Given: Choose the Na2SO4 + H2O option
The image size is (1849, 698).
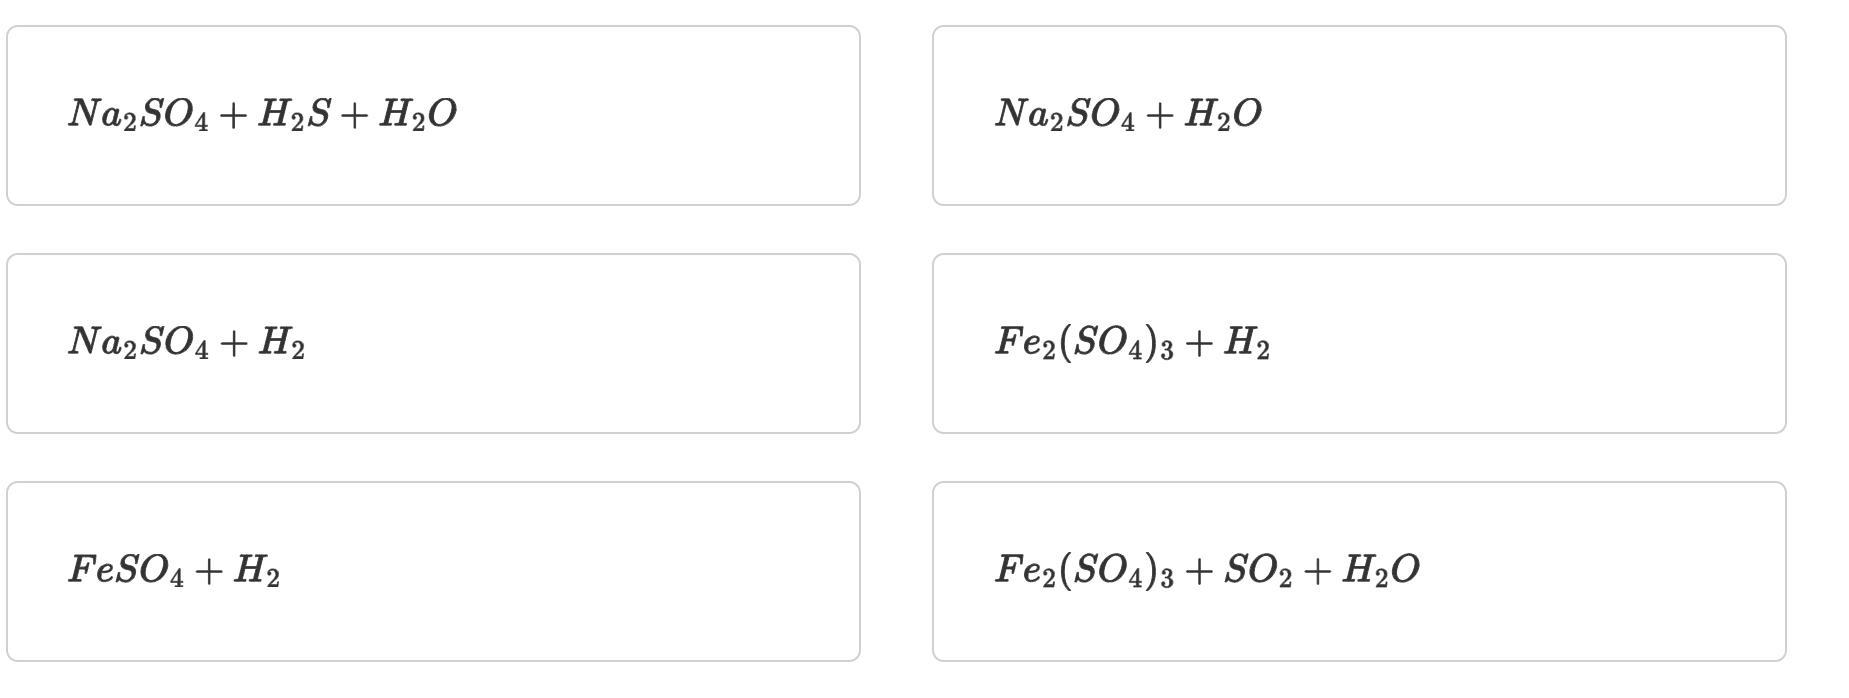Looking at the screenshot, I should [1359, 116].
